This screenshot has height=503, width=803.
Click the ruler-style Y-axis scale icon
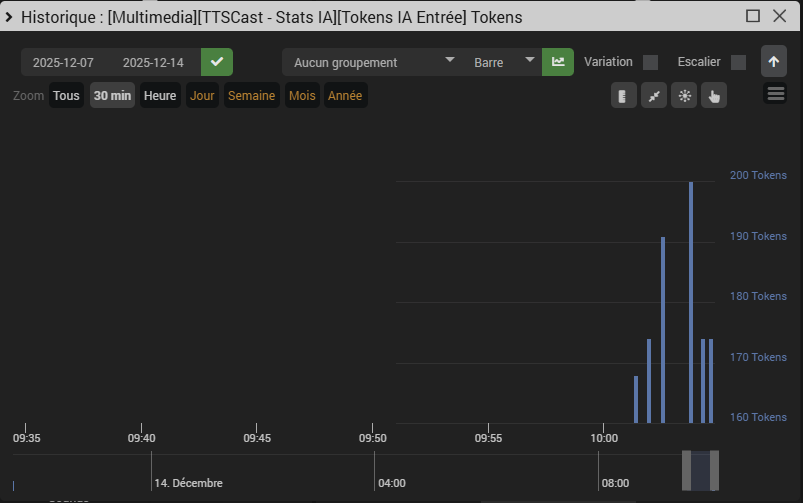tap(623, 96)
